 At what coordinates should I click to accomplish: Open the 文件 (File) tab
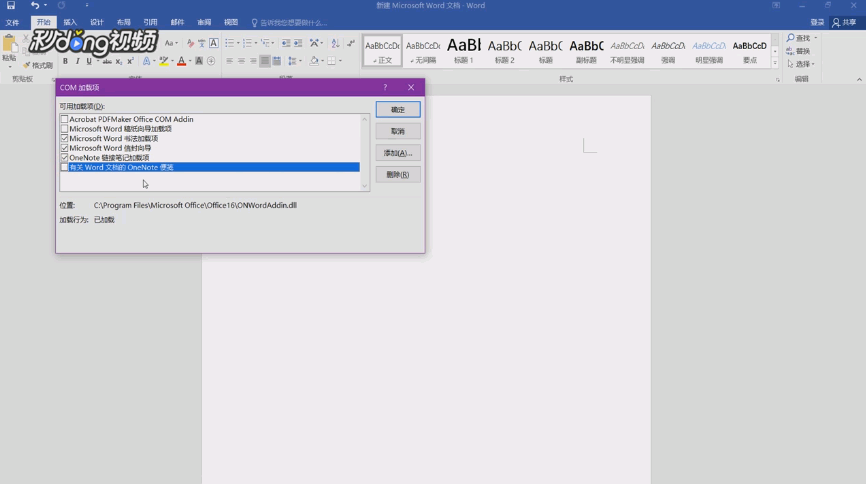click(x=12, y=23)
